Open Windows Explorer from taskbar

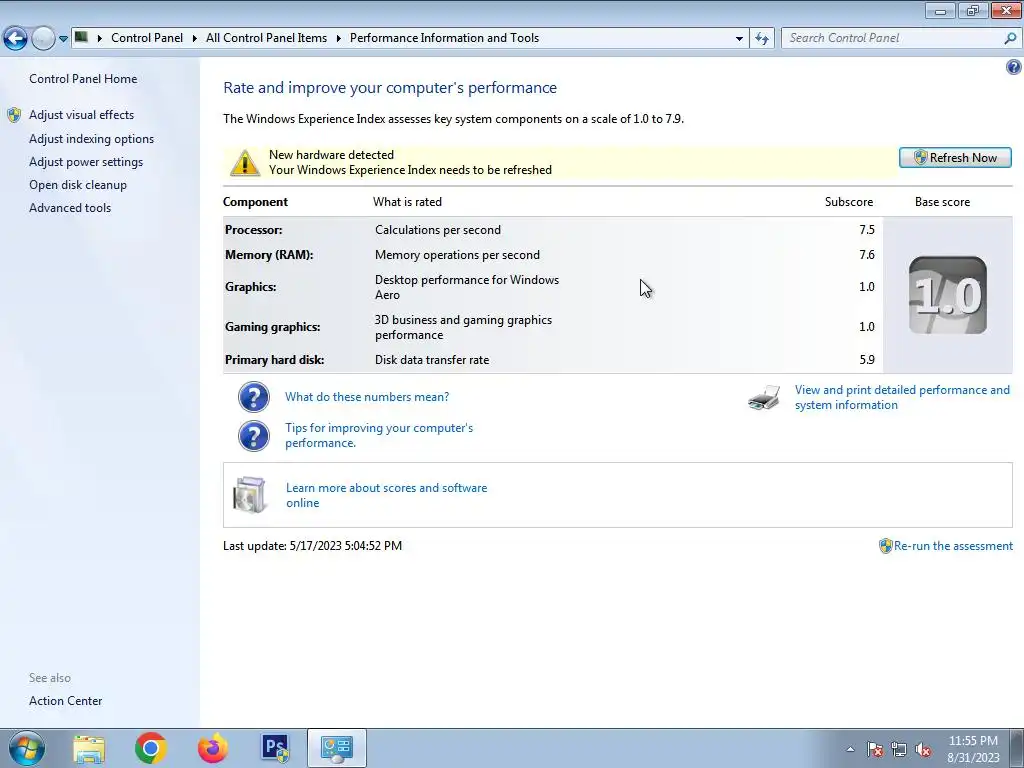tap(89, 748)
